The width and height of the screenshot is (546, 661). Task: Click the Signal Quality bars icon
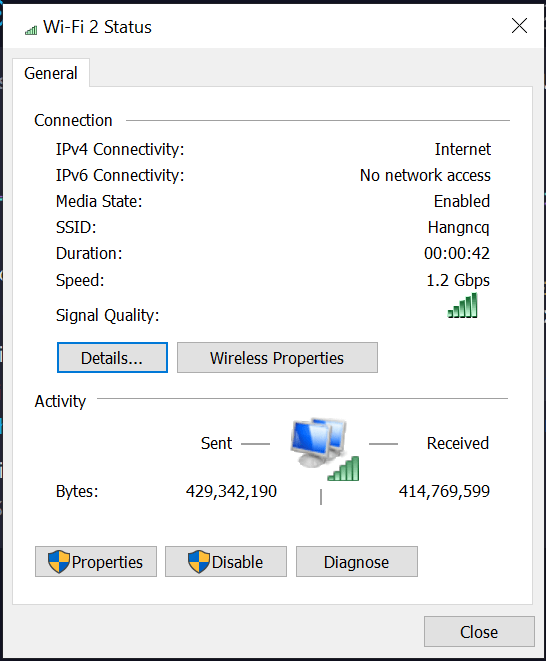point(463,305)
